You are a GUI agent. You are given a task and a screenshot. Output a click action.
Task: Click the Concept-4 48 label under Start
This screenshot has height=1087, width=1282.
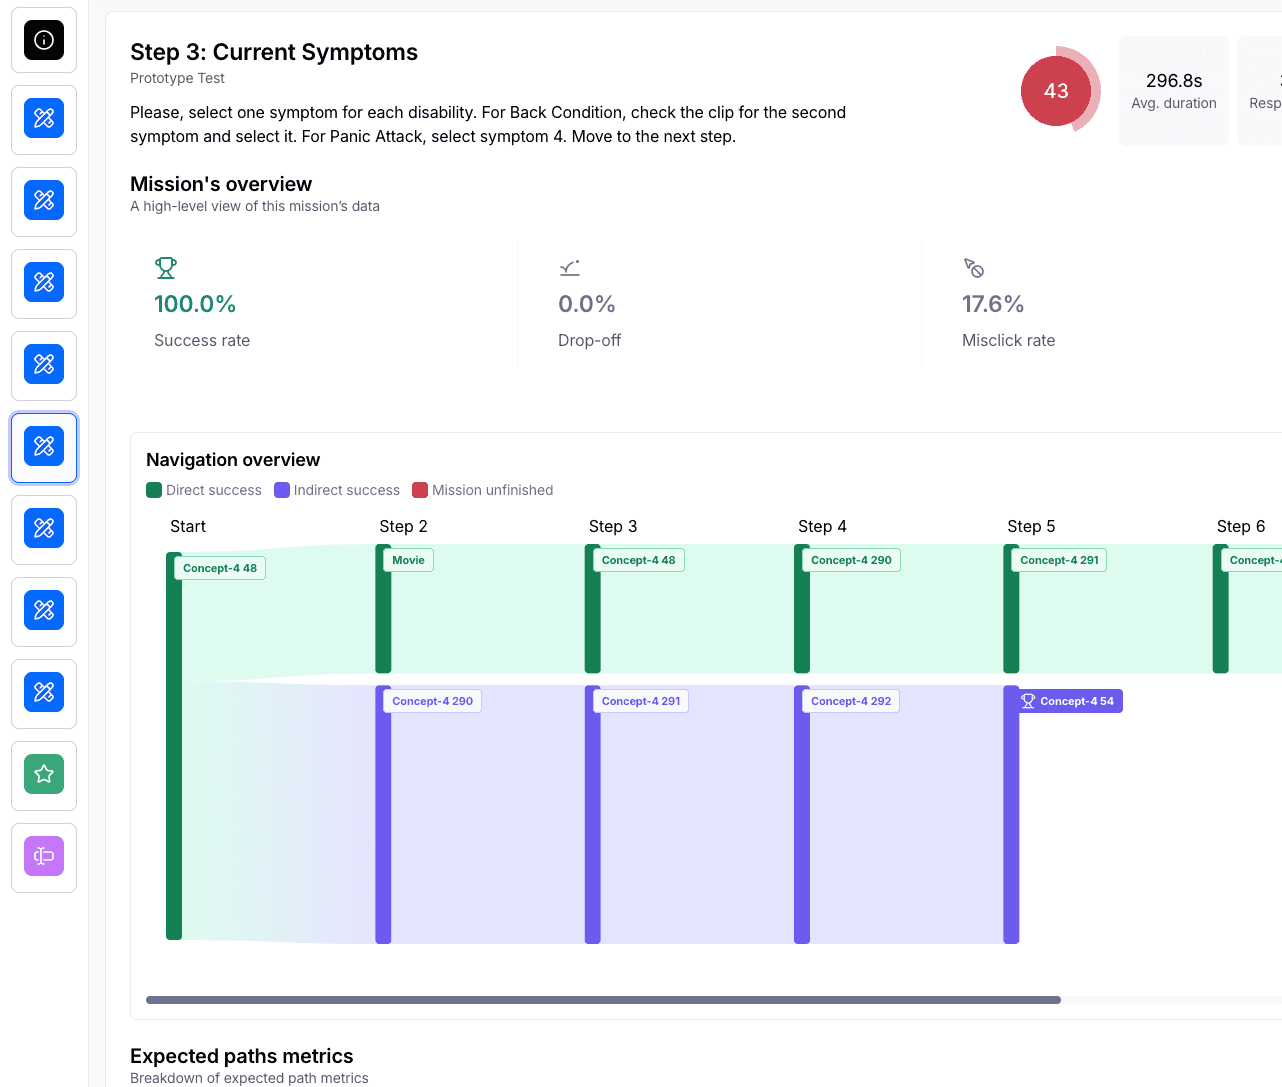(x=220, y=568)
